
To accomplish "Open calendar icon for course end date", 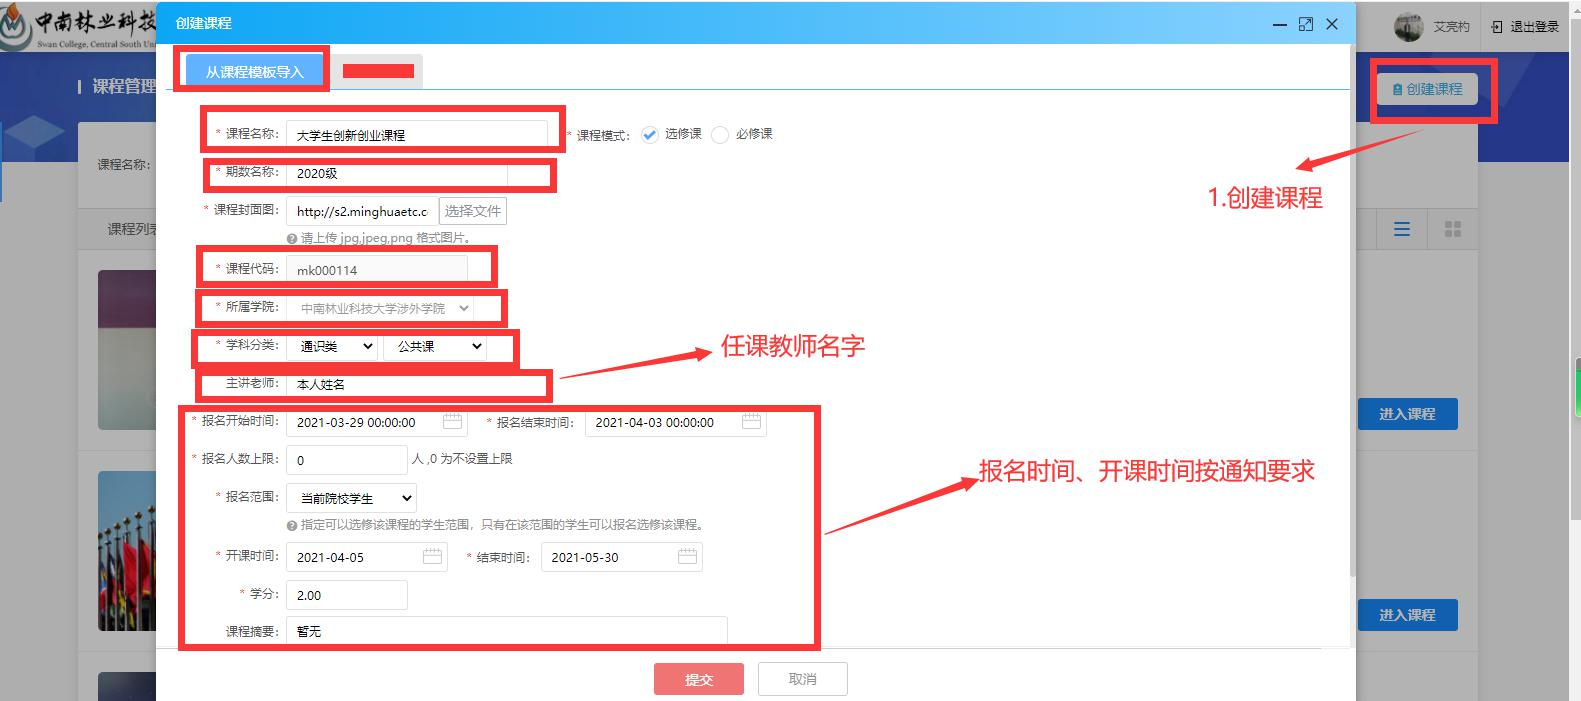I will (x=687, y=557).
